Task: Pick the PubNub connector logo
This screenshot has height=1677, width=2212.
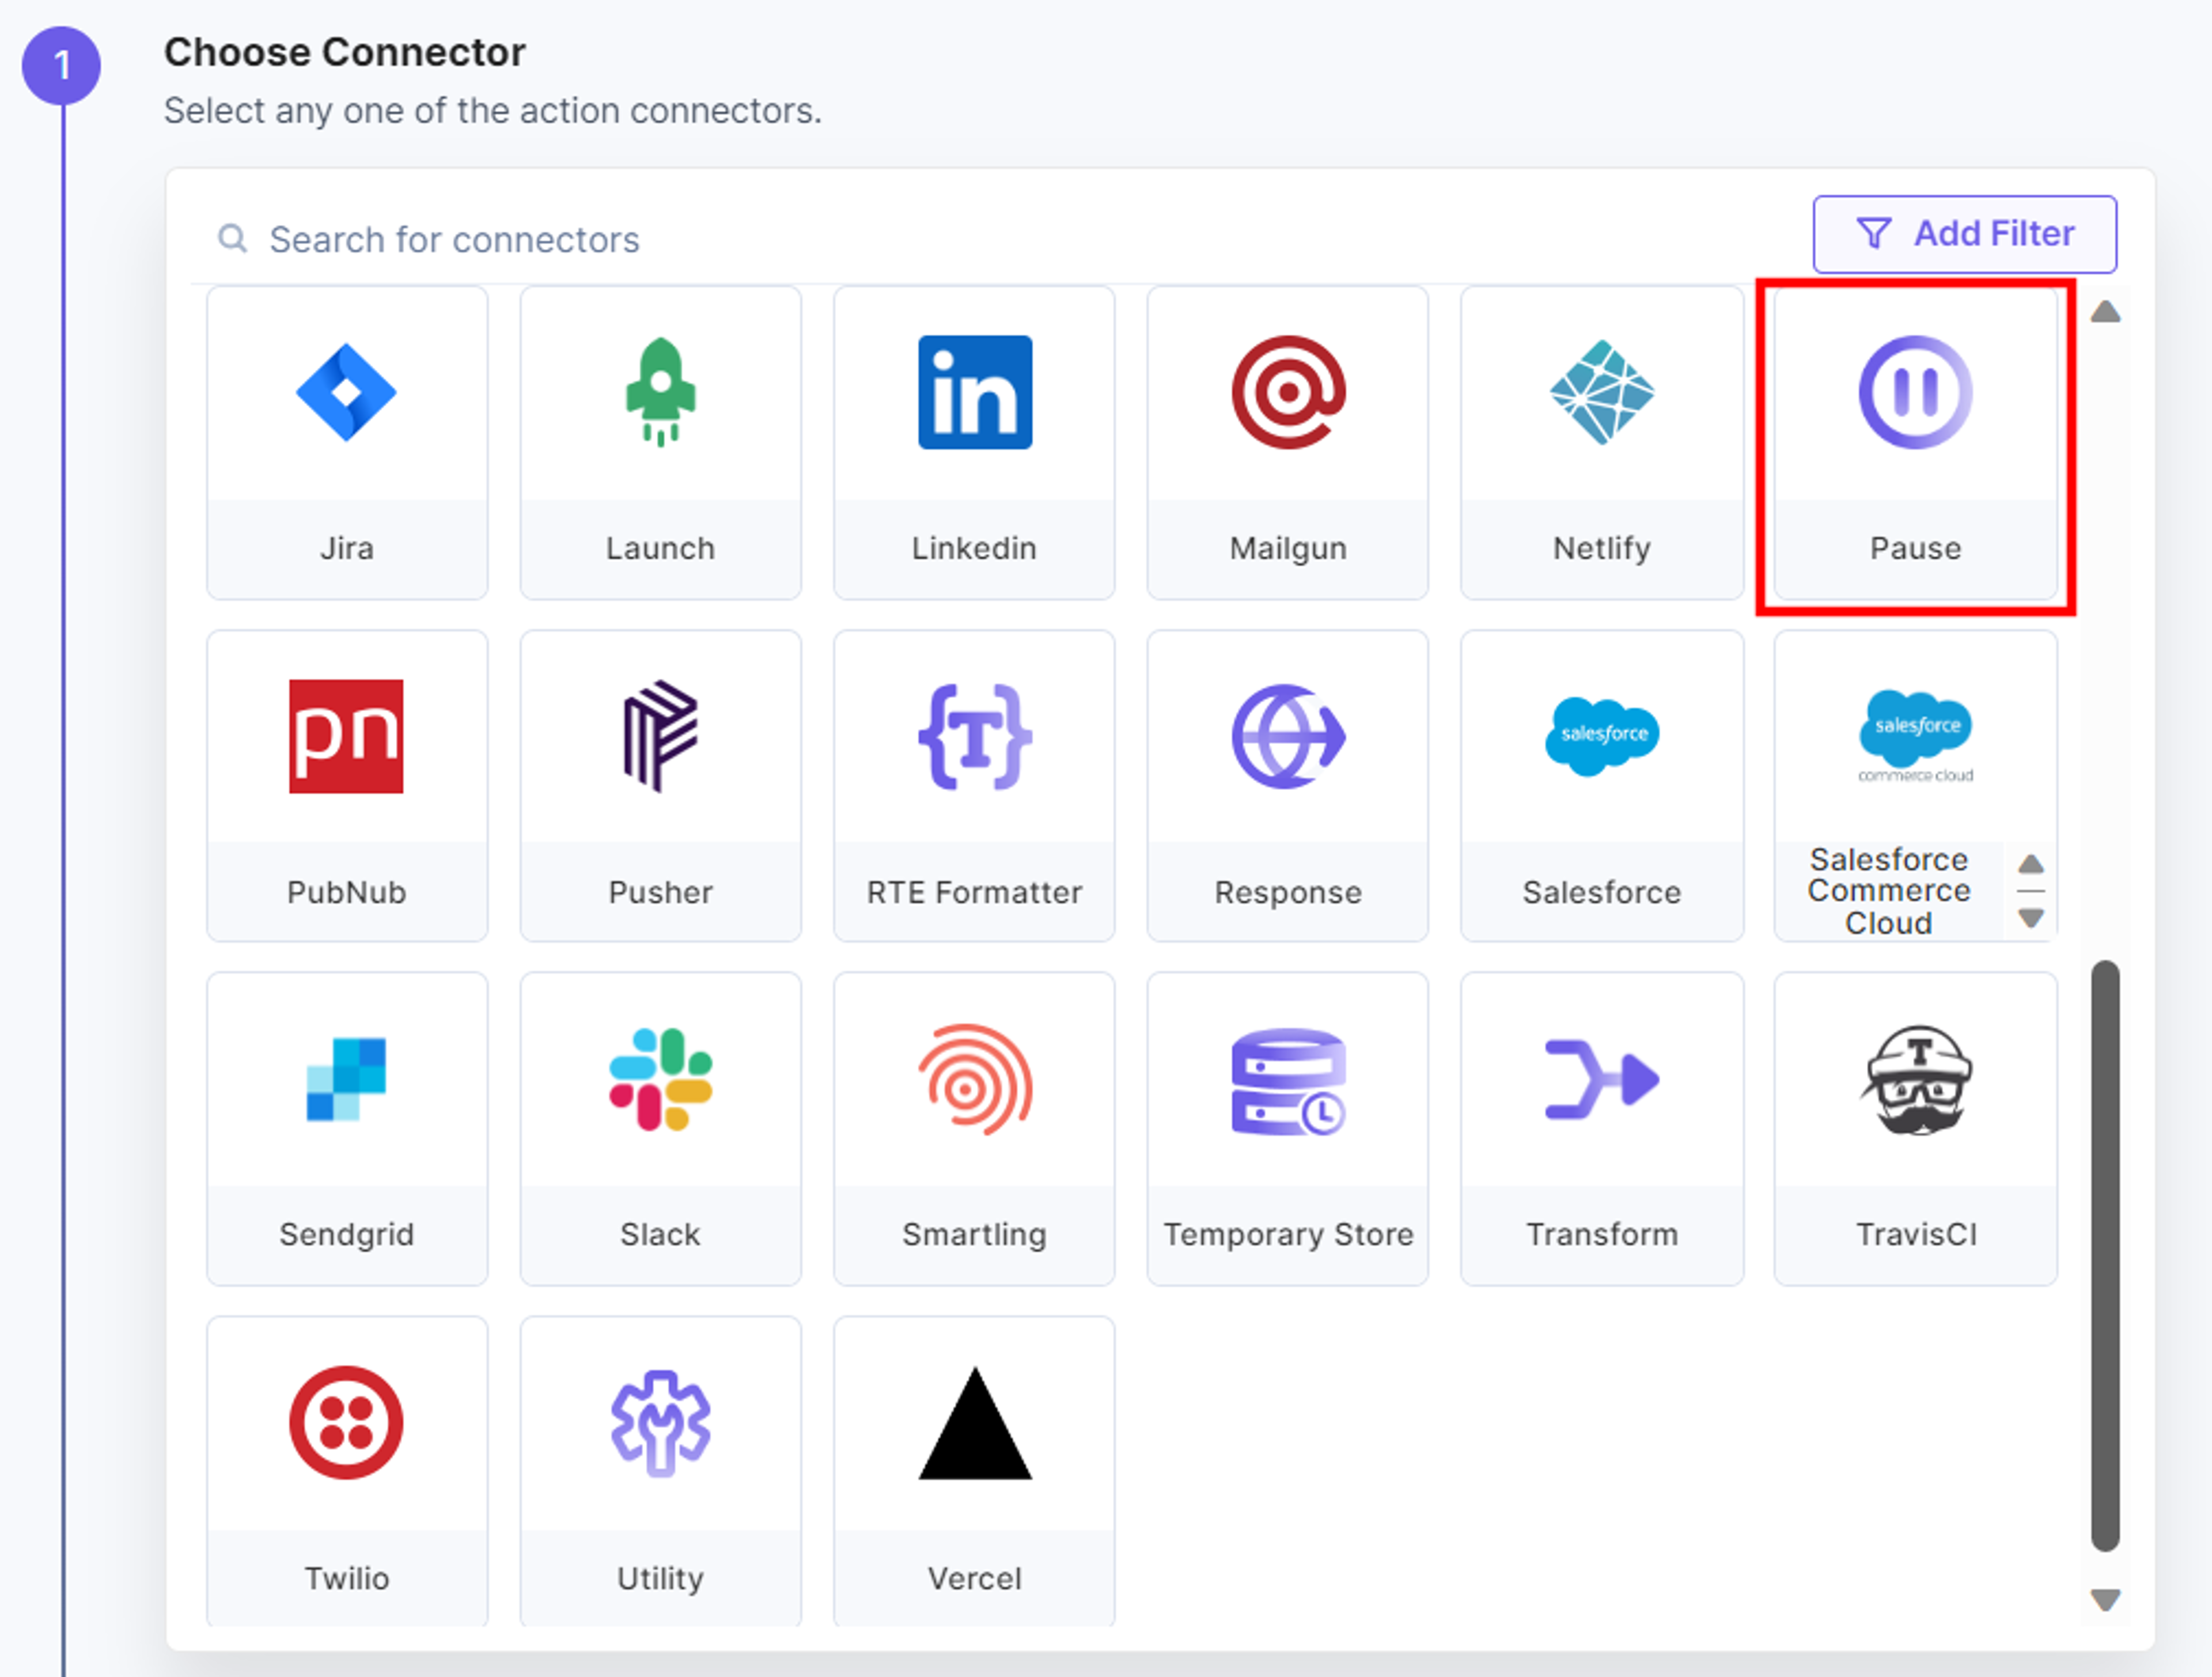Action: pyautogui.click(x=346, y=736)
